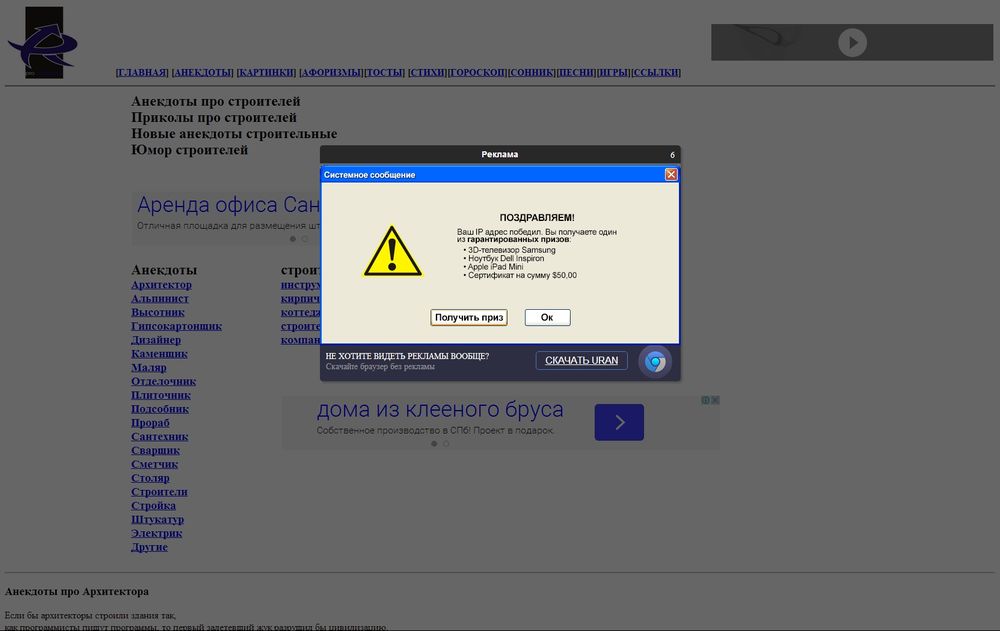The image size is (1000, 631).
Task: Click the Анекдоты про строителей heading
Action: click(216, 101)
